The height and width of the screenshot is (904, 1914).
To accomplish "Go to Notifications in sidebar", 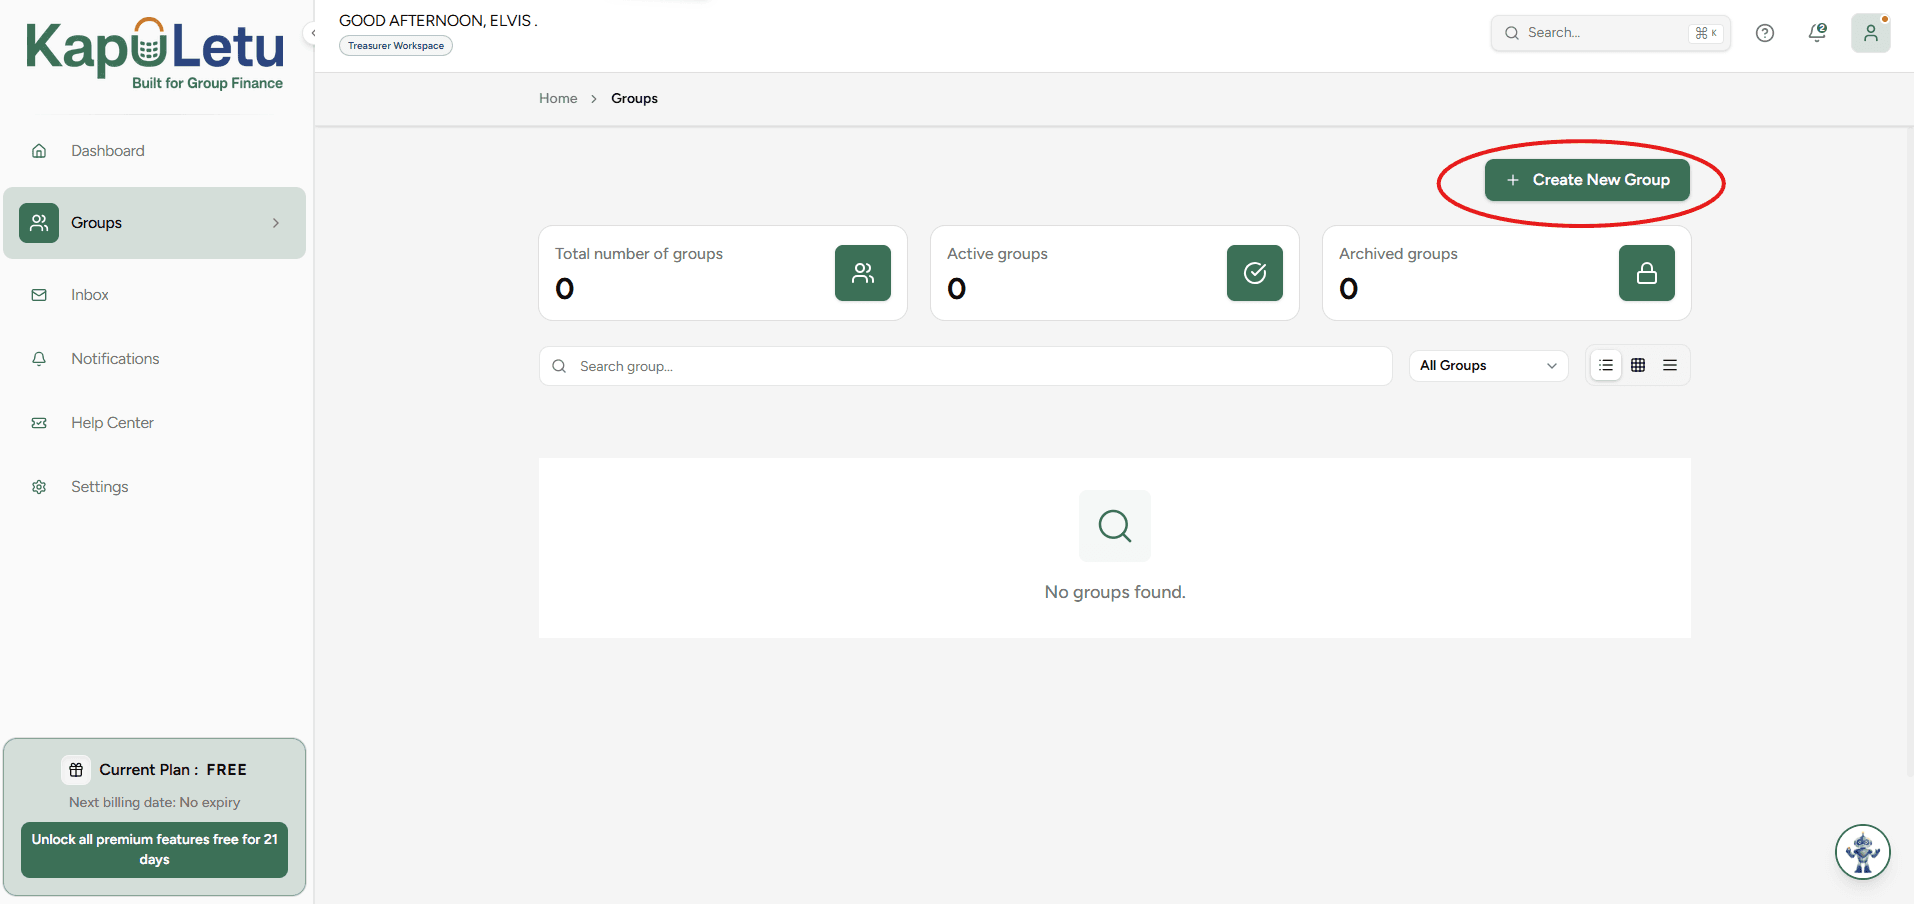I will coord(115,359).
